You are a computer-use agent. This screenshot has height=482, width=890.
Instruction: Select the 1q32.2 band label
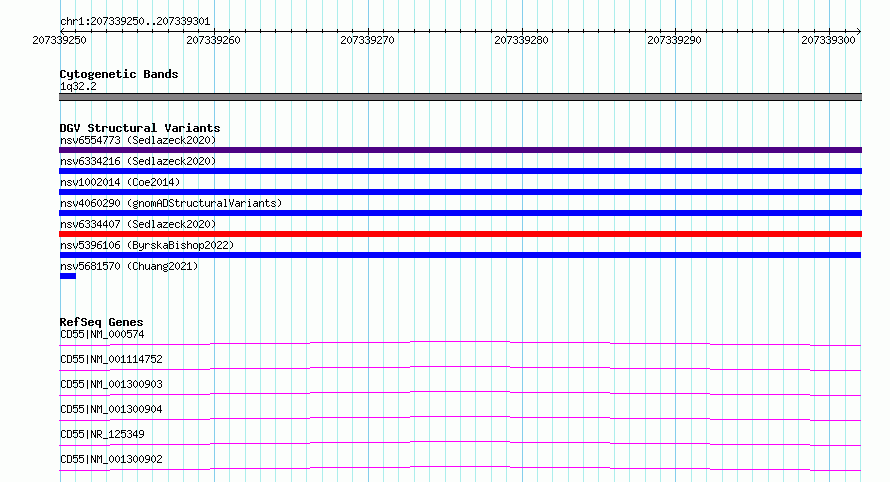tap(78, 86)
